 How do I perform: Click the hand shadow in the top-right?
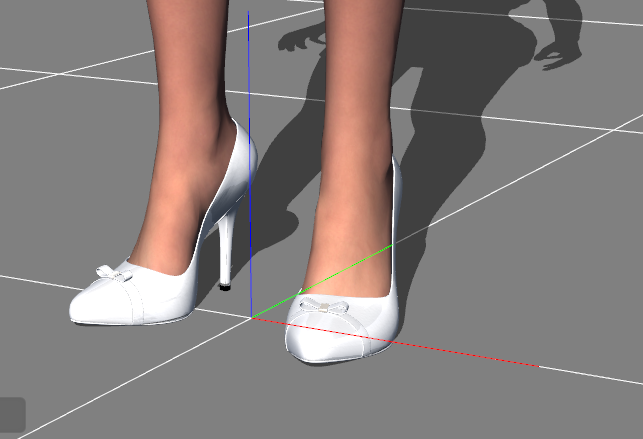pyautogui.click(x=558, y=45)
